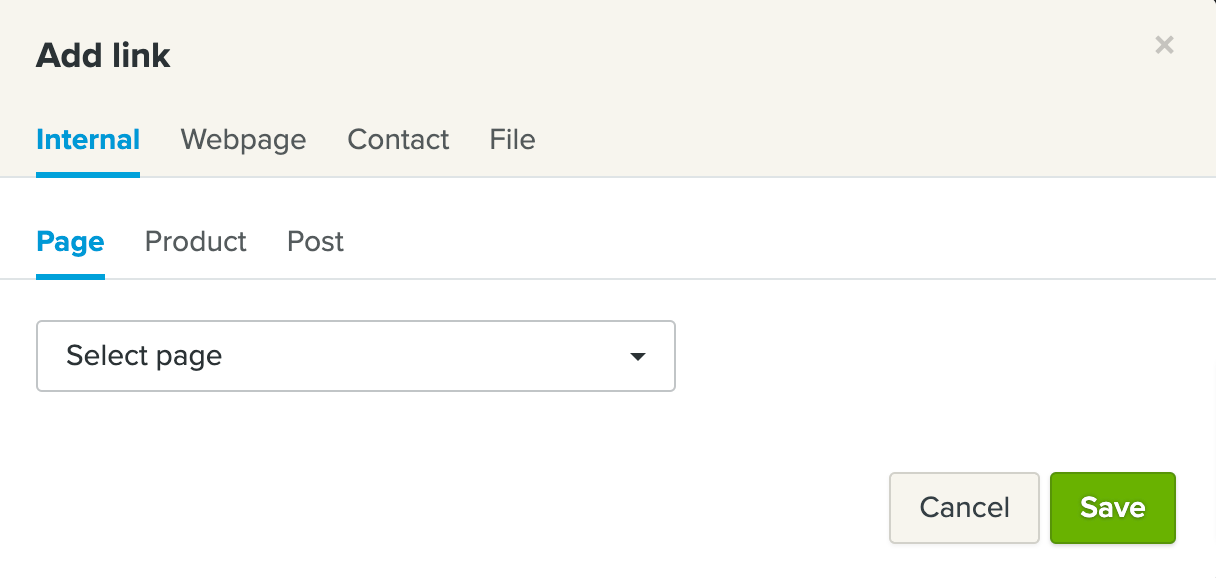This screenshot has height=578, width=1216.
Task: Click the Add link dialog title
Action: pyautogui.click(x=103, y=56)
